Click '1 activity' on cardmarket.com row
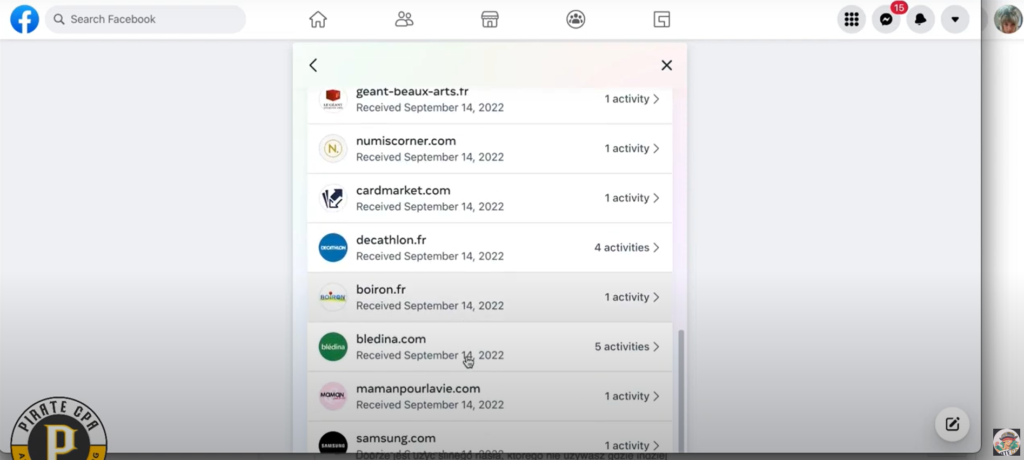1024x460 pixels. 626,198
